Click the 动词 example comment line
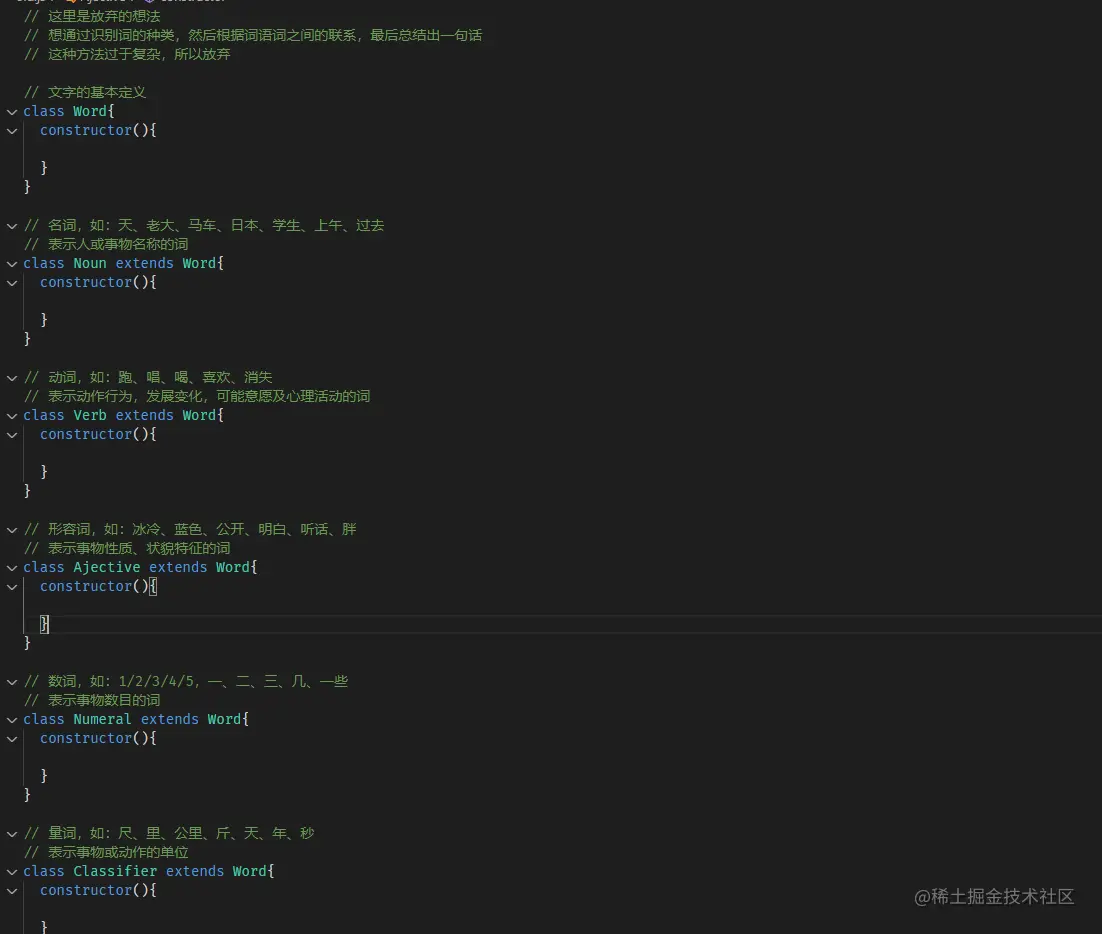This screenshot has height=934, width=1102. tap(148, 377)
